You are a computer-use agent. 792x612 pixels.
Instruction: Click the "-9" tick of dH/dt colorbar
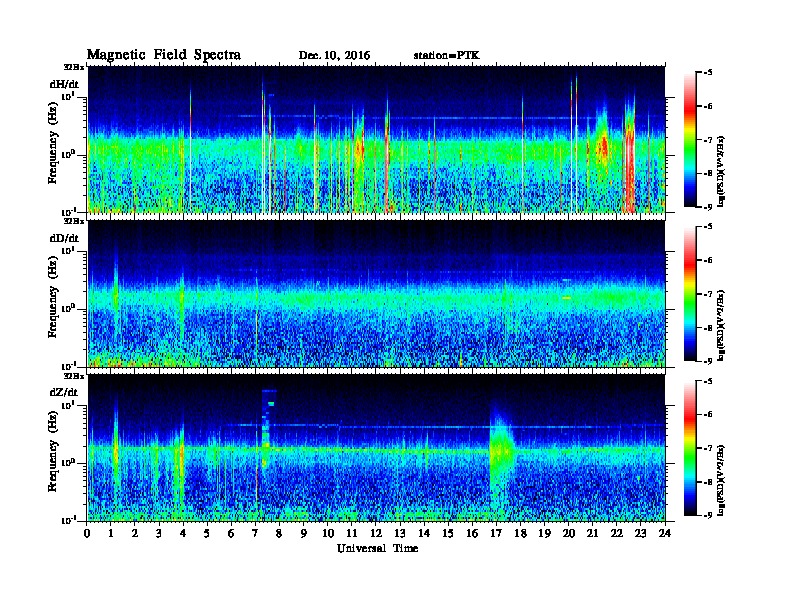tap(708, 207)
